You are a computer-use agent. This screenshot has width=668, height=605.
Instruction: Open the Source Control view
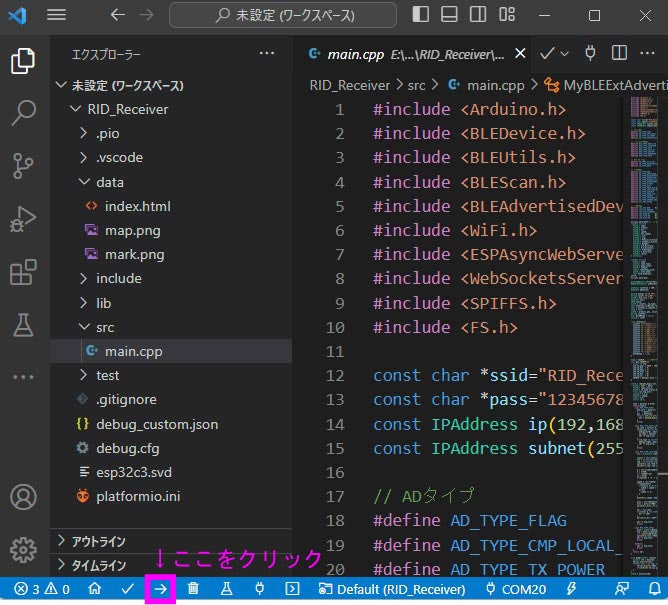(23, 166)
